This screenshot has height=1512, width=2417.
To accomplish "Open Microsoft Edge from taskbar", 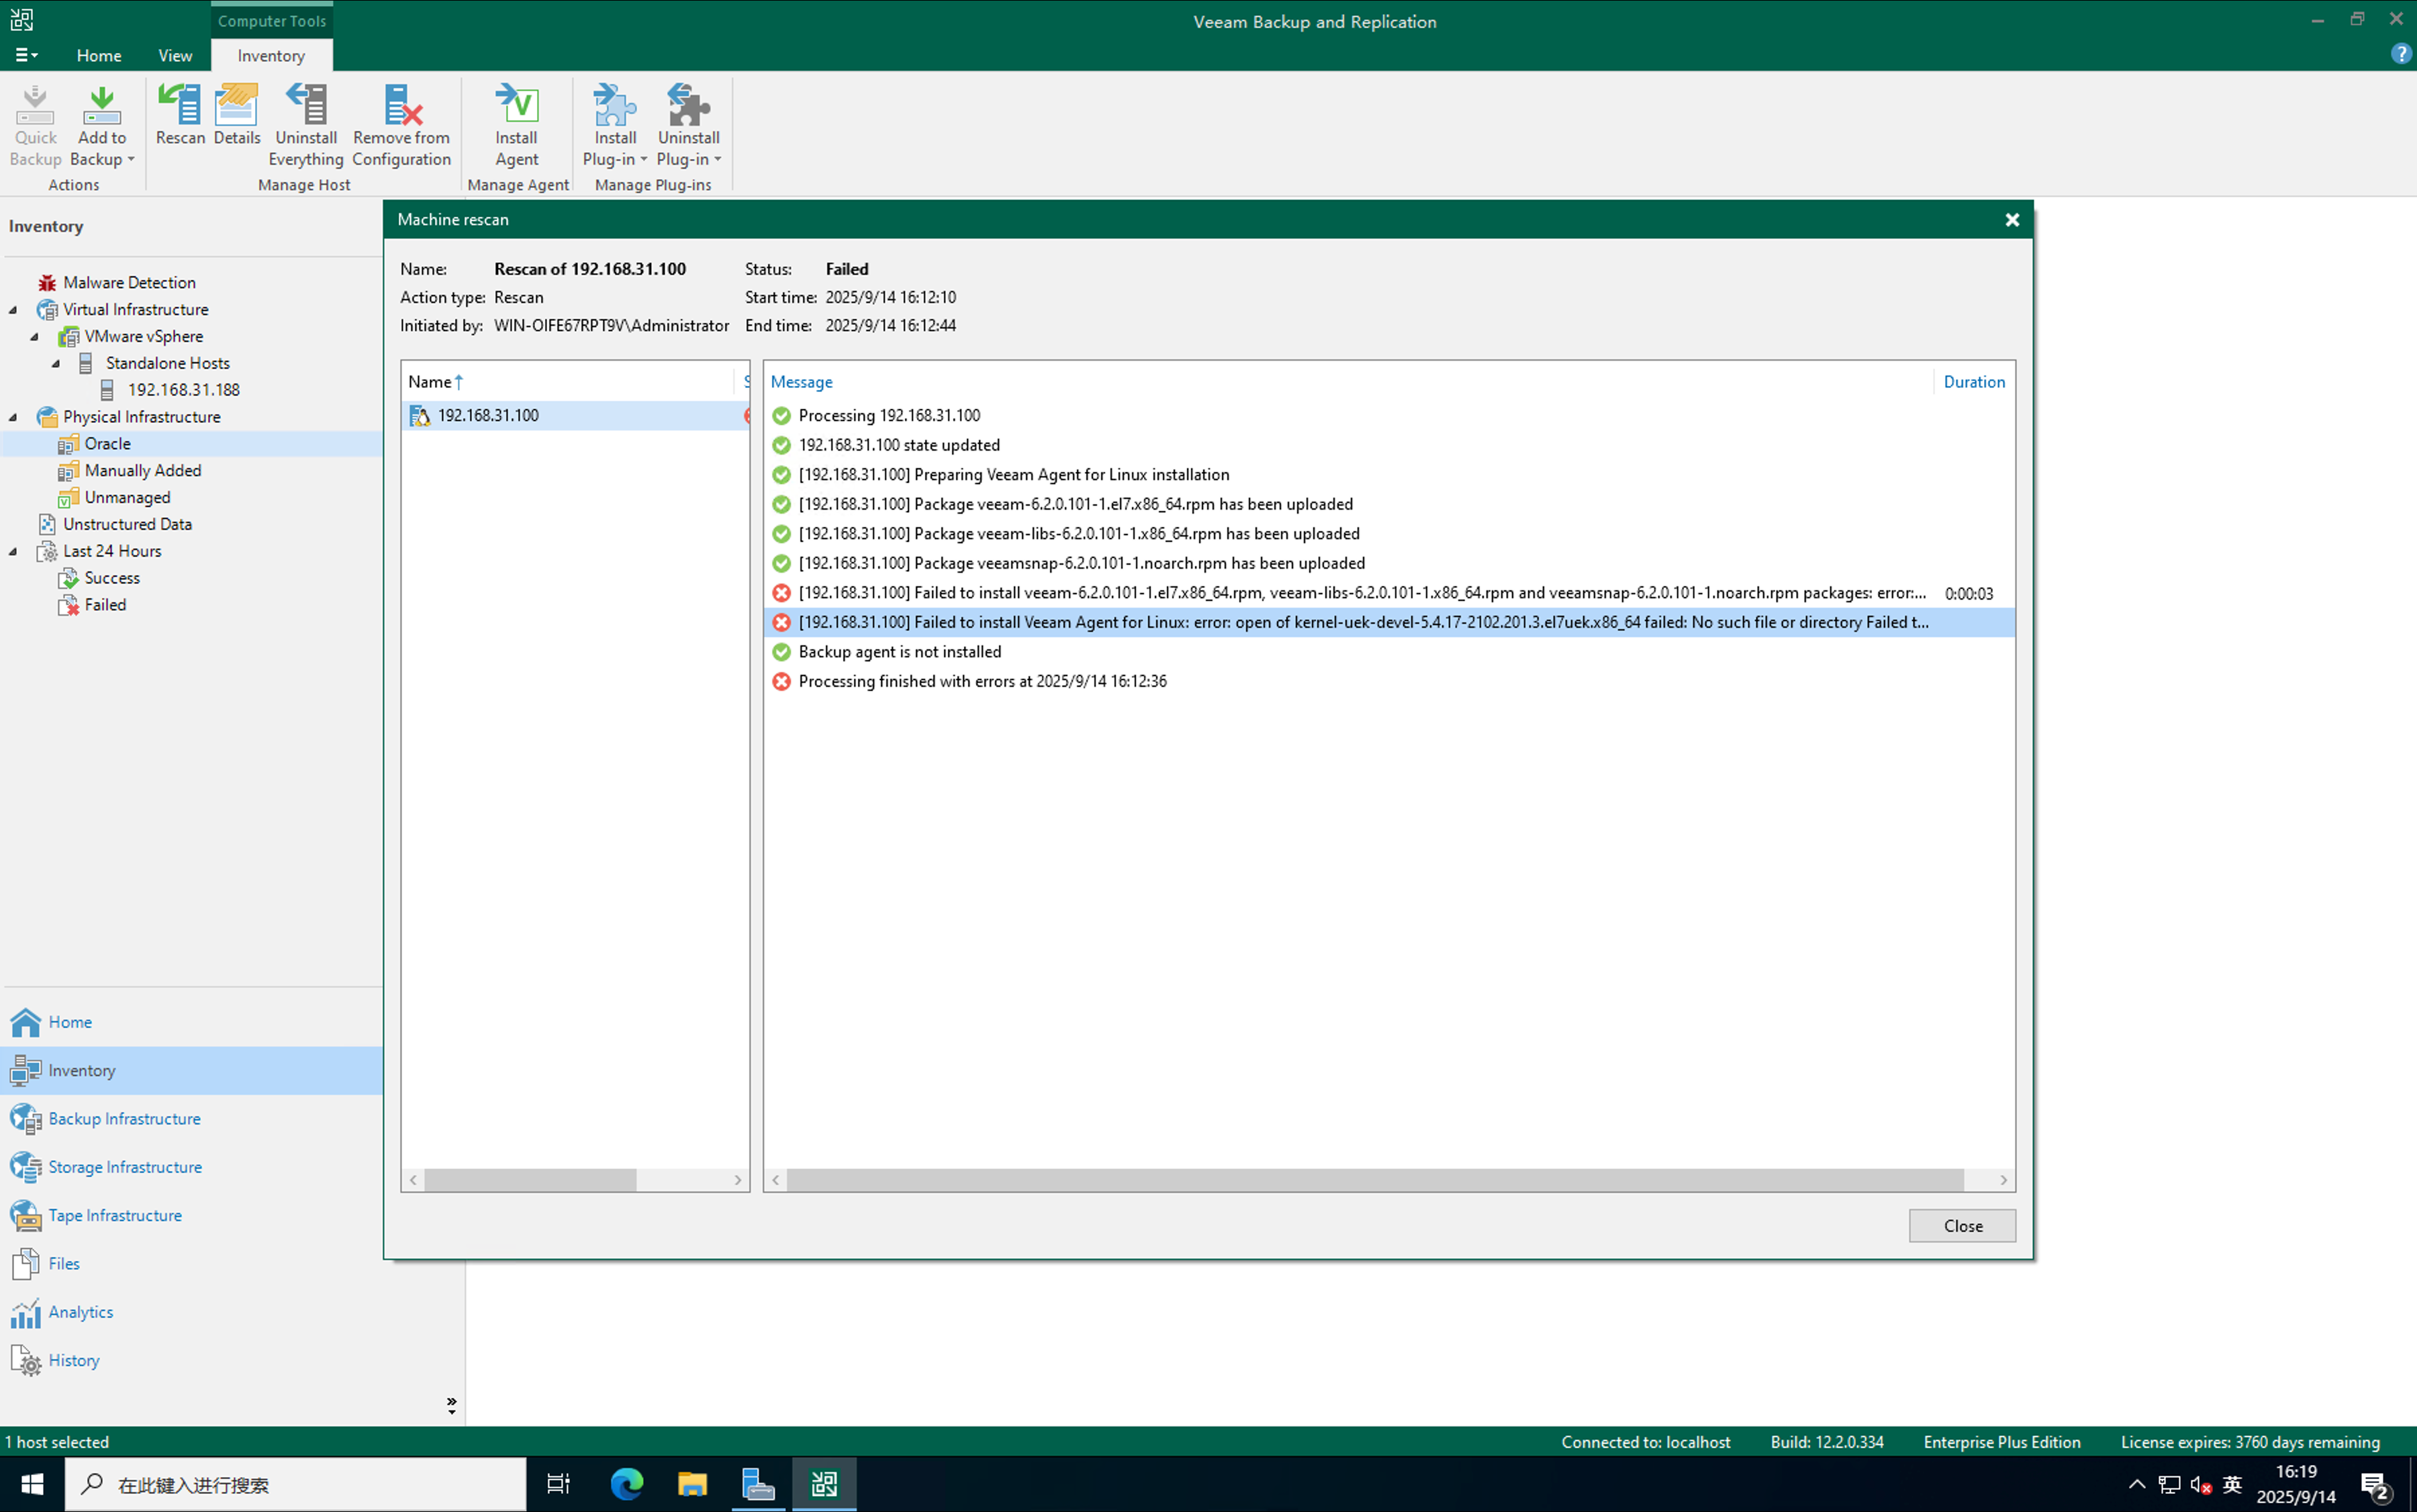I will 627,1484.
